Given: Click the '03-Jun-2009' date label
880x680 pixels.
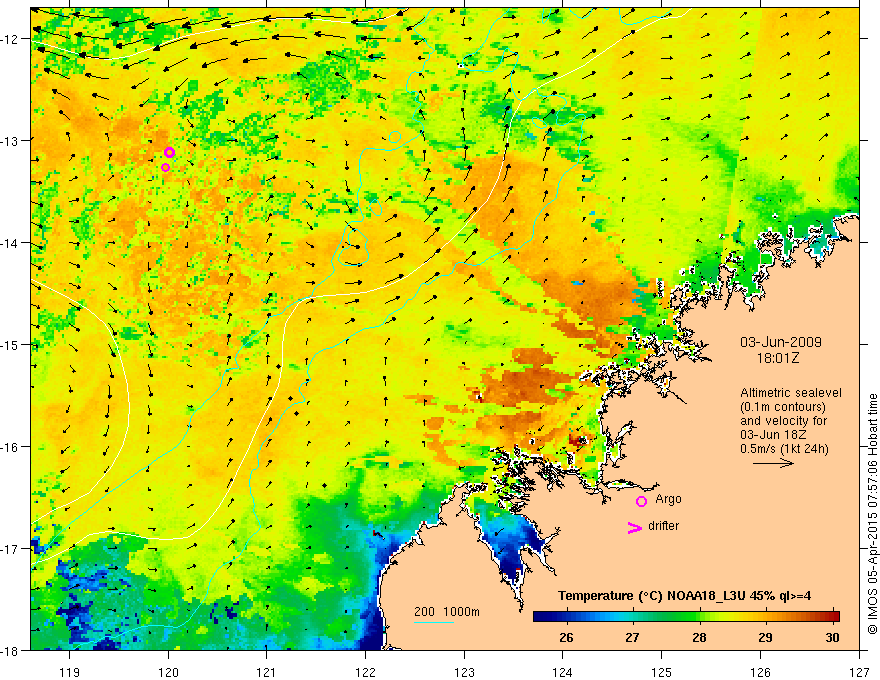Looking at the screenshot, I should point(781,342).
